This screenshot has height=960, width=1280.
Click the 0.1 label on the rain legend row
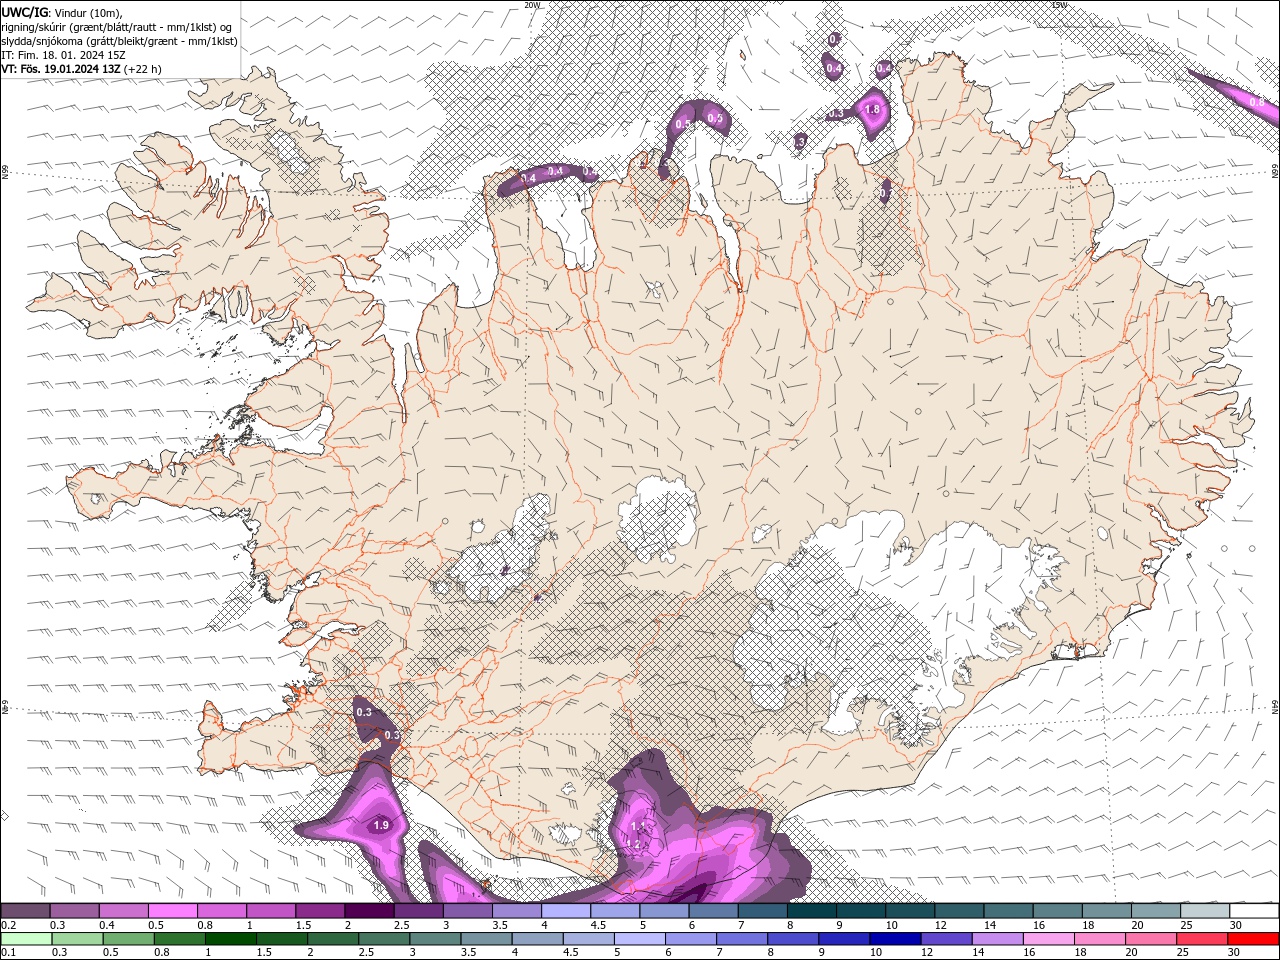tap(8, 953)
